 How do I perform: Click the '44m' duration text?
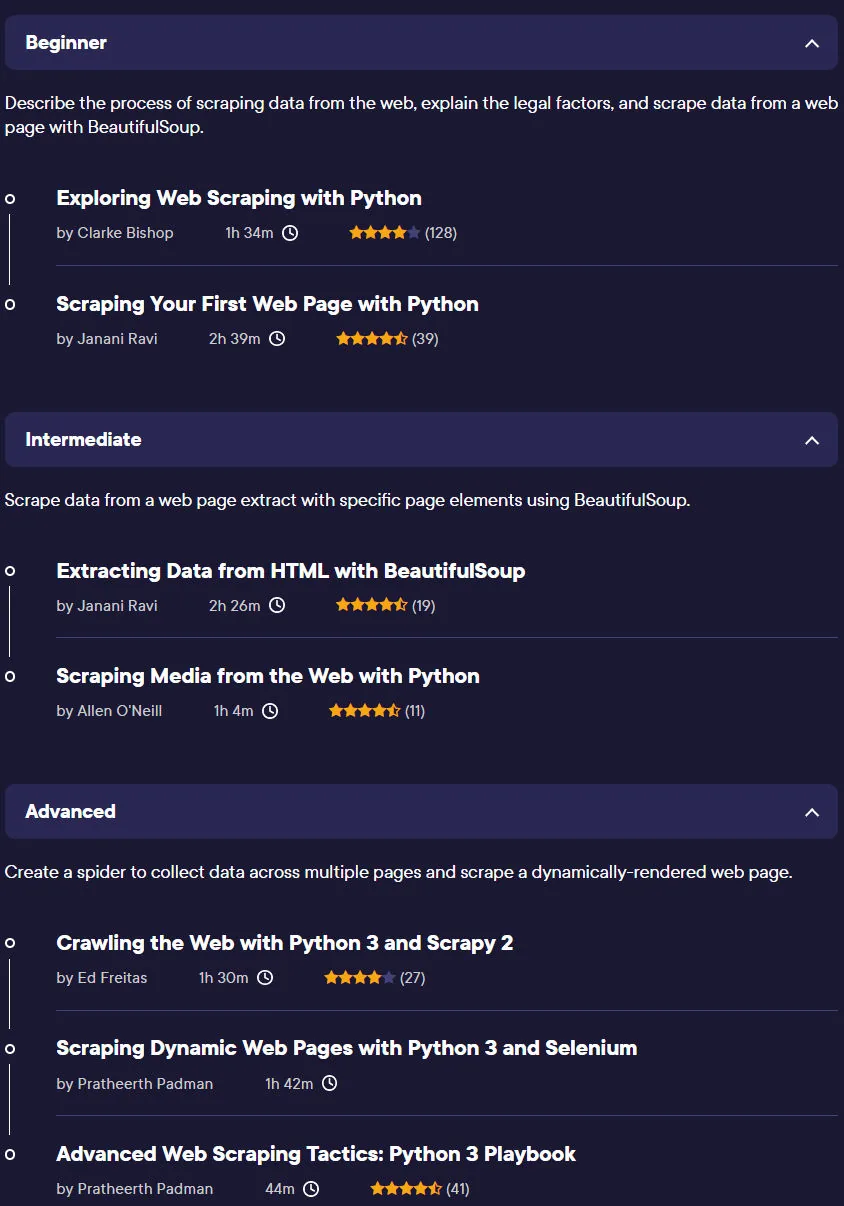click(280, 1189)
